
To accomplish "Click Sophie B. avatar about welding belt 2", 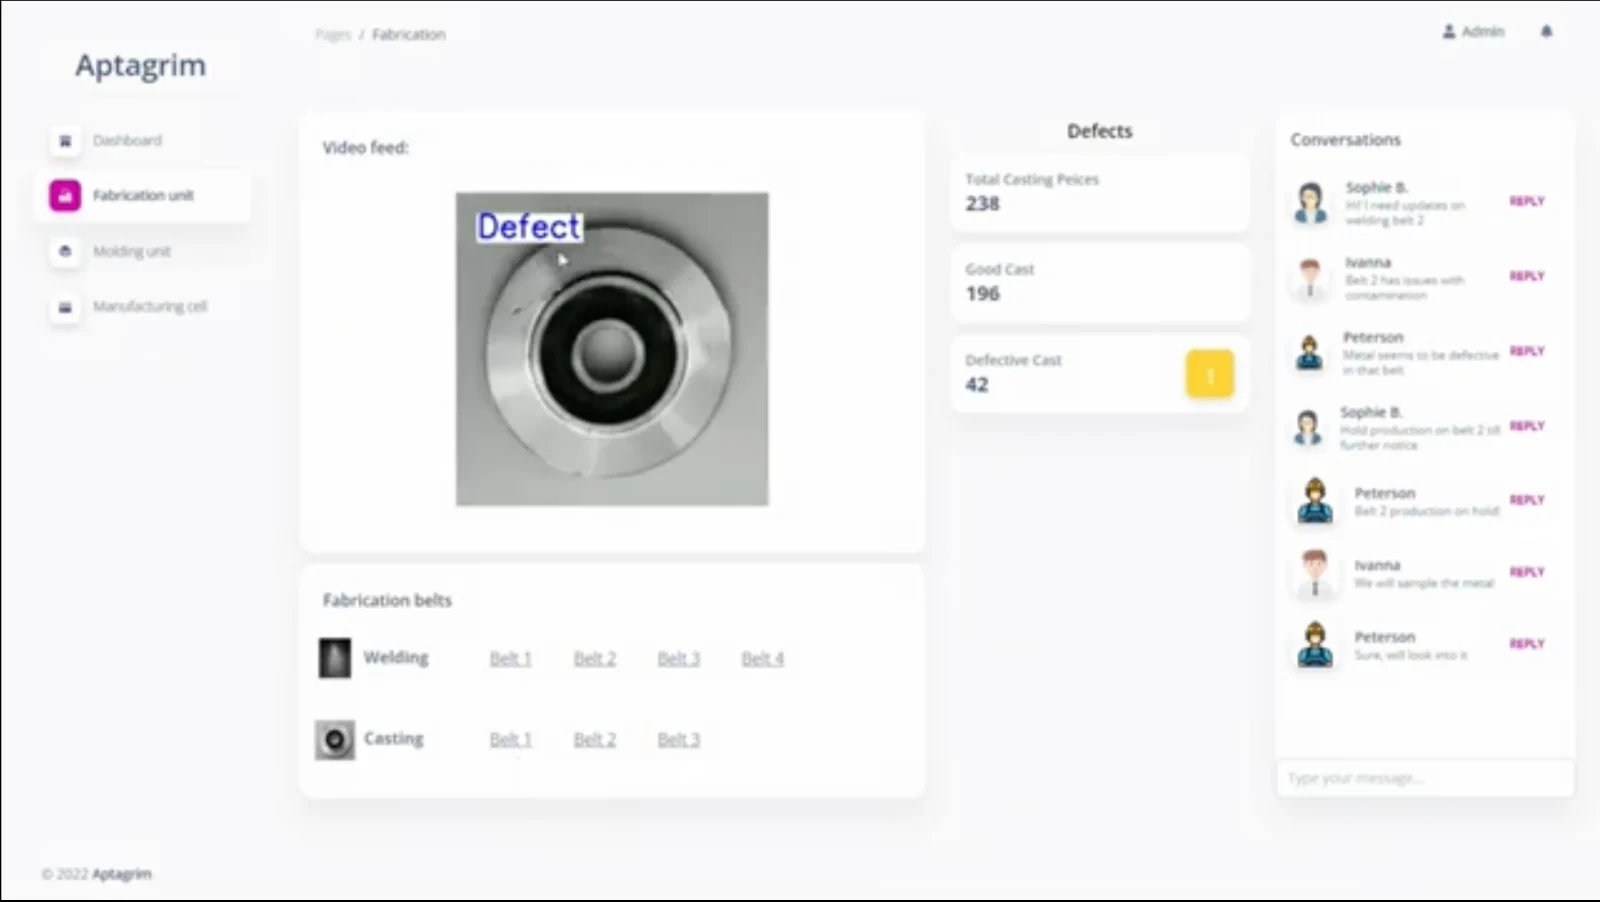I will (x=1311, y=202).
